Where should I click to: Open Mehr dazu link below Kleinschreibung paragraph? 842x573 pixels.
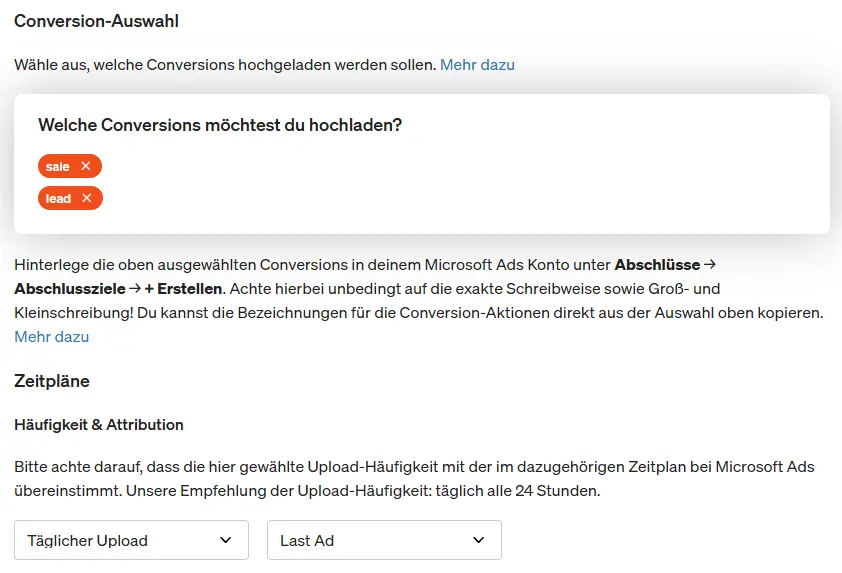52,337
